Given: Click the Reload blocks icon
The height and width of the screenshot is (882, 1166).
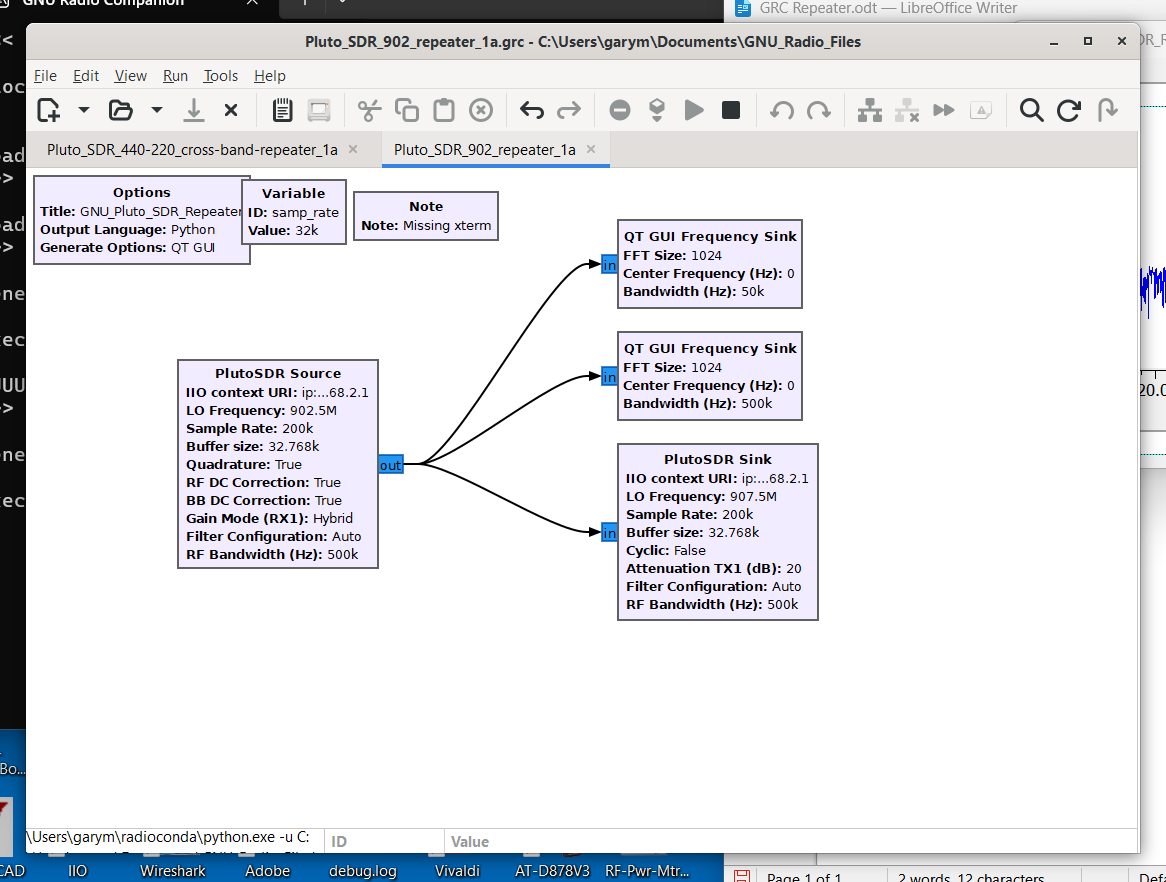Looking at the screenshot, I should tap(1069, 110).
